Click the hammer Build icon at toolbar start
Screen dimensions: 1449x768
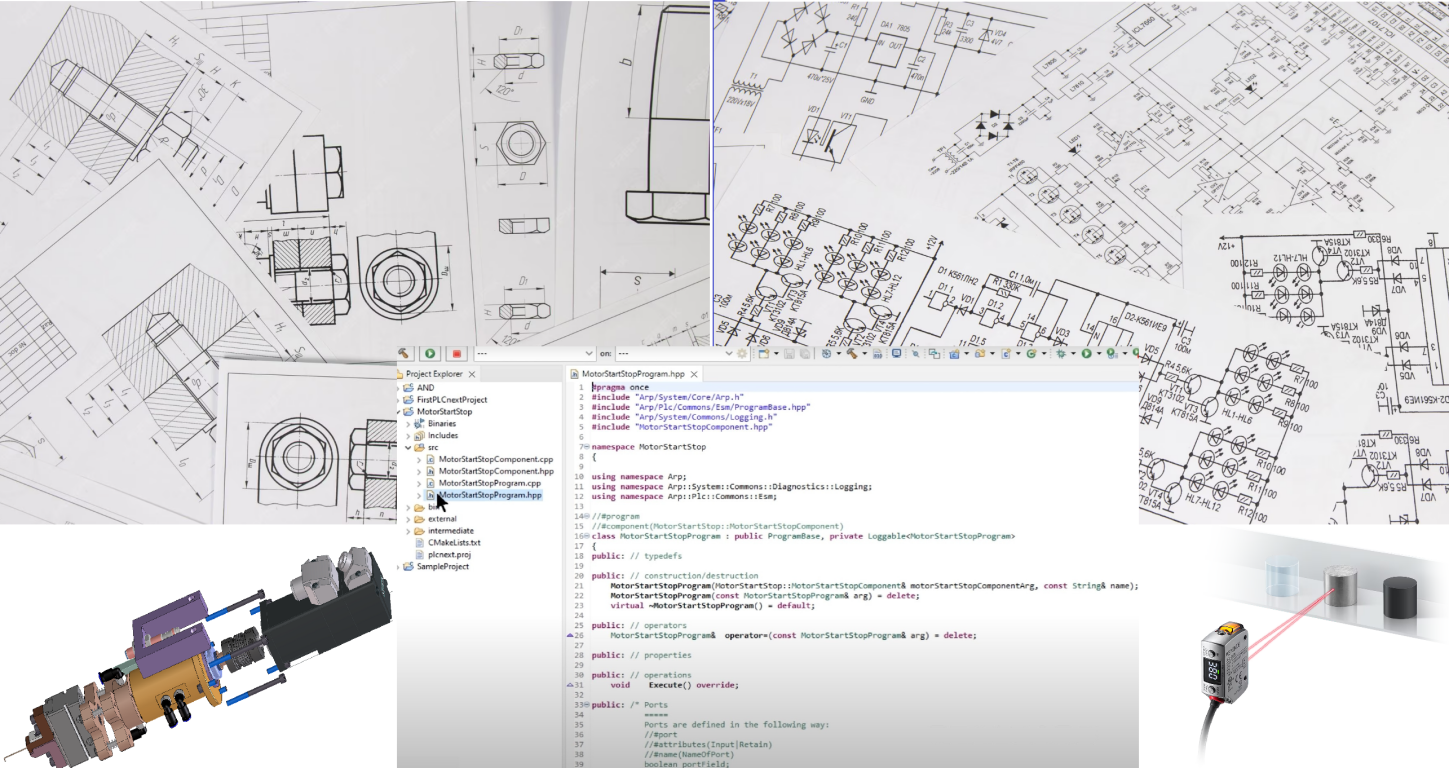(404, 353)
